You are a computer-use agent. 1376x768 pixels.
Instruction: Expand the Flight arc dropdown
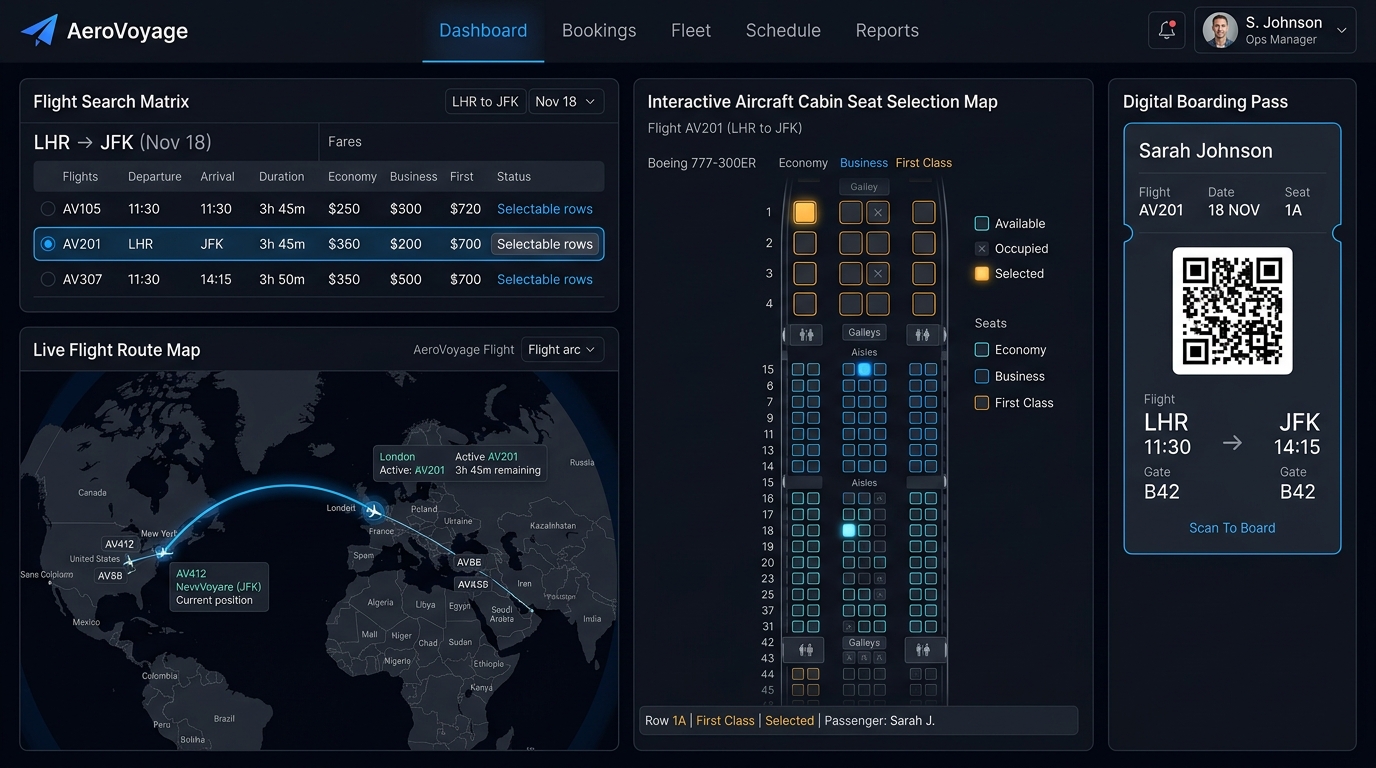[x=562, y=349]
